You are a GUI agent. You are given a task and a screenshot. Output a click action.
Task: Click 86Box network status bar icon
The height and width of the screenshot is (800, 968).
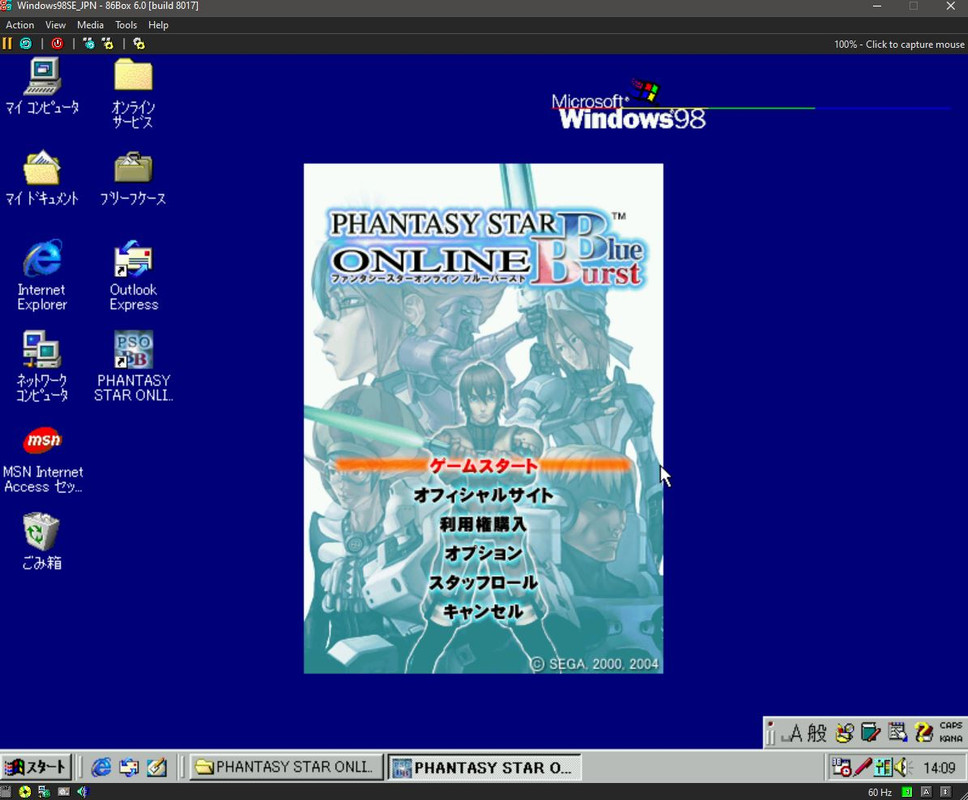click(44, 792)
